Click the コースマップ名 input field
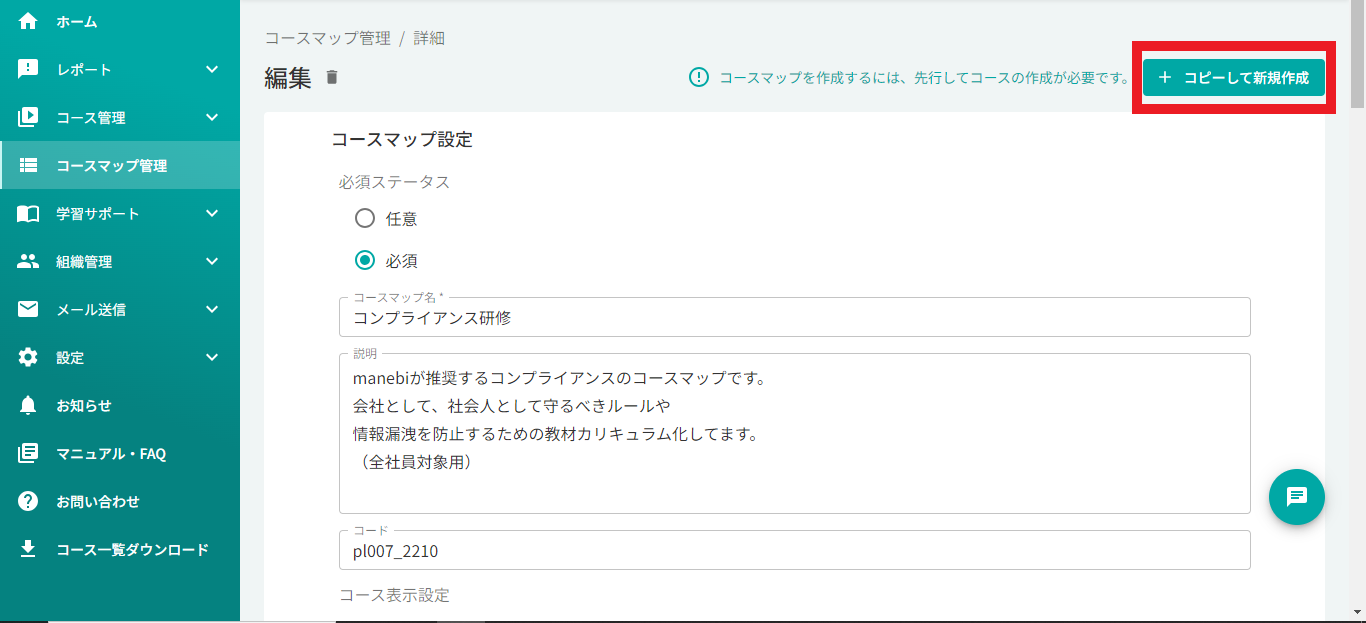 click(x=795, y=318)
